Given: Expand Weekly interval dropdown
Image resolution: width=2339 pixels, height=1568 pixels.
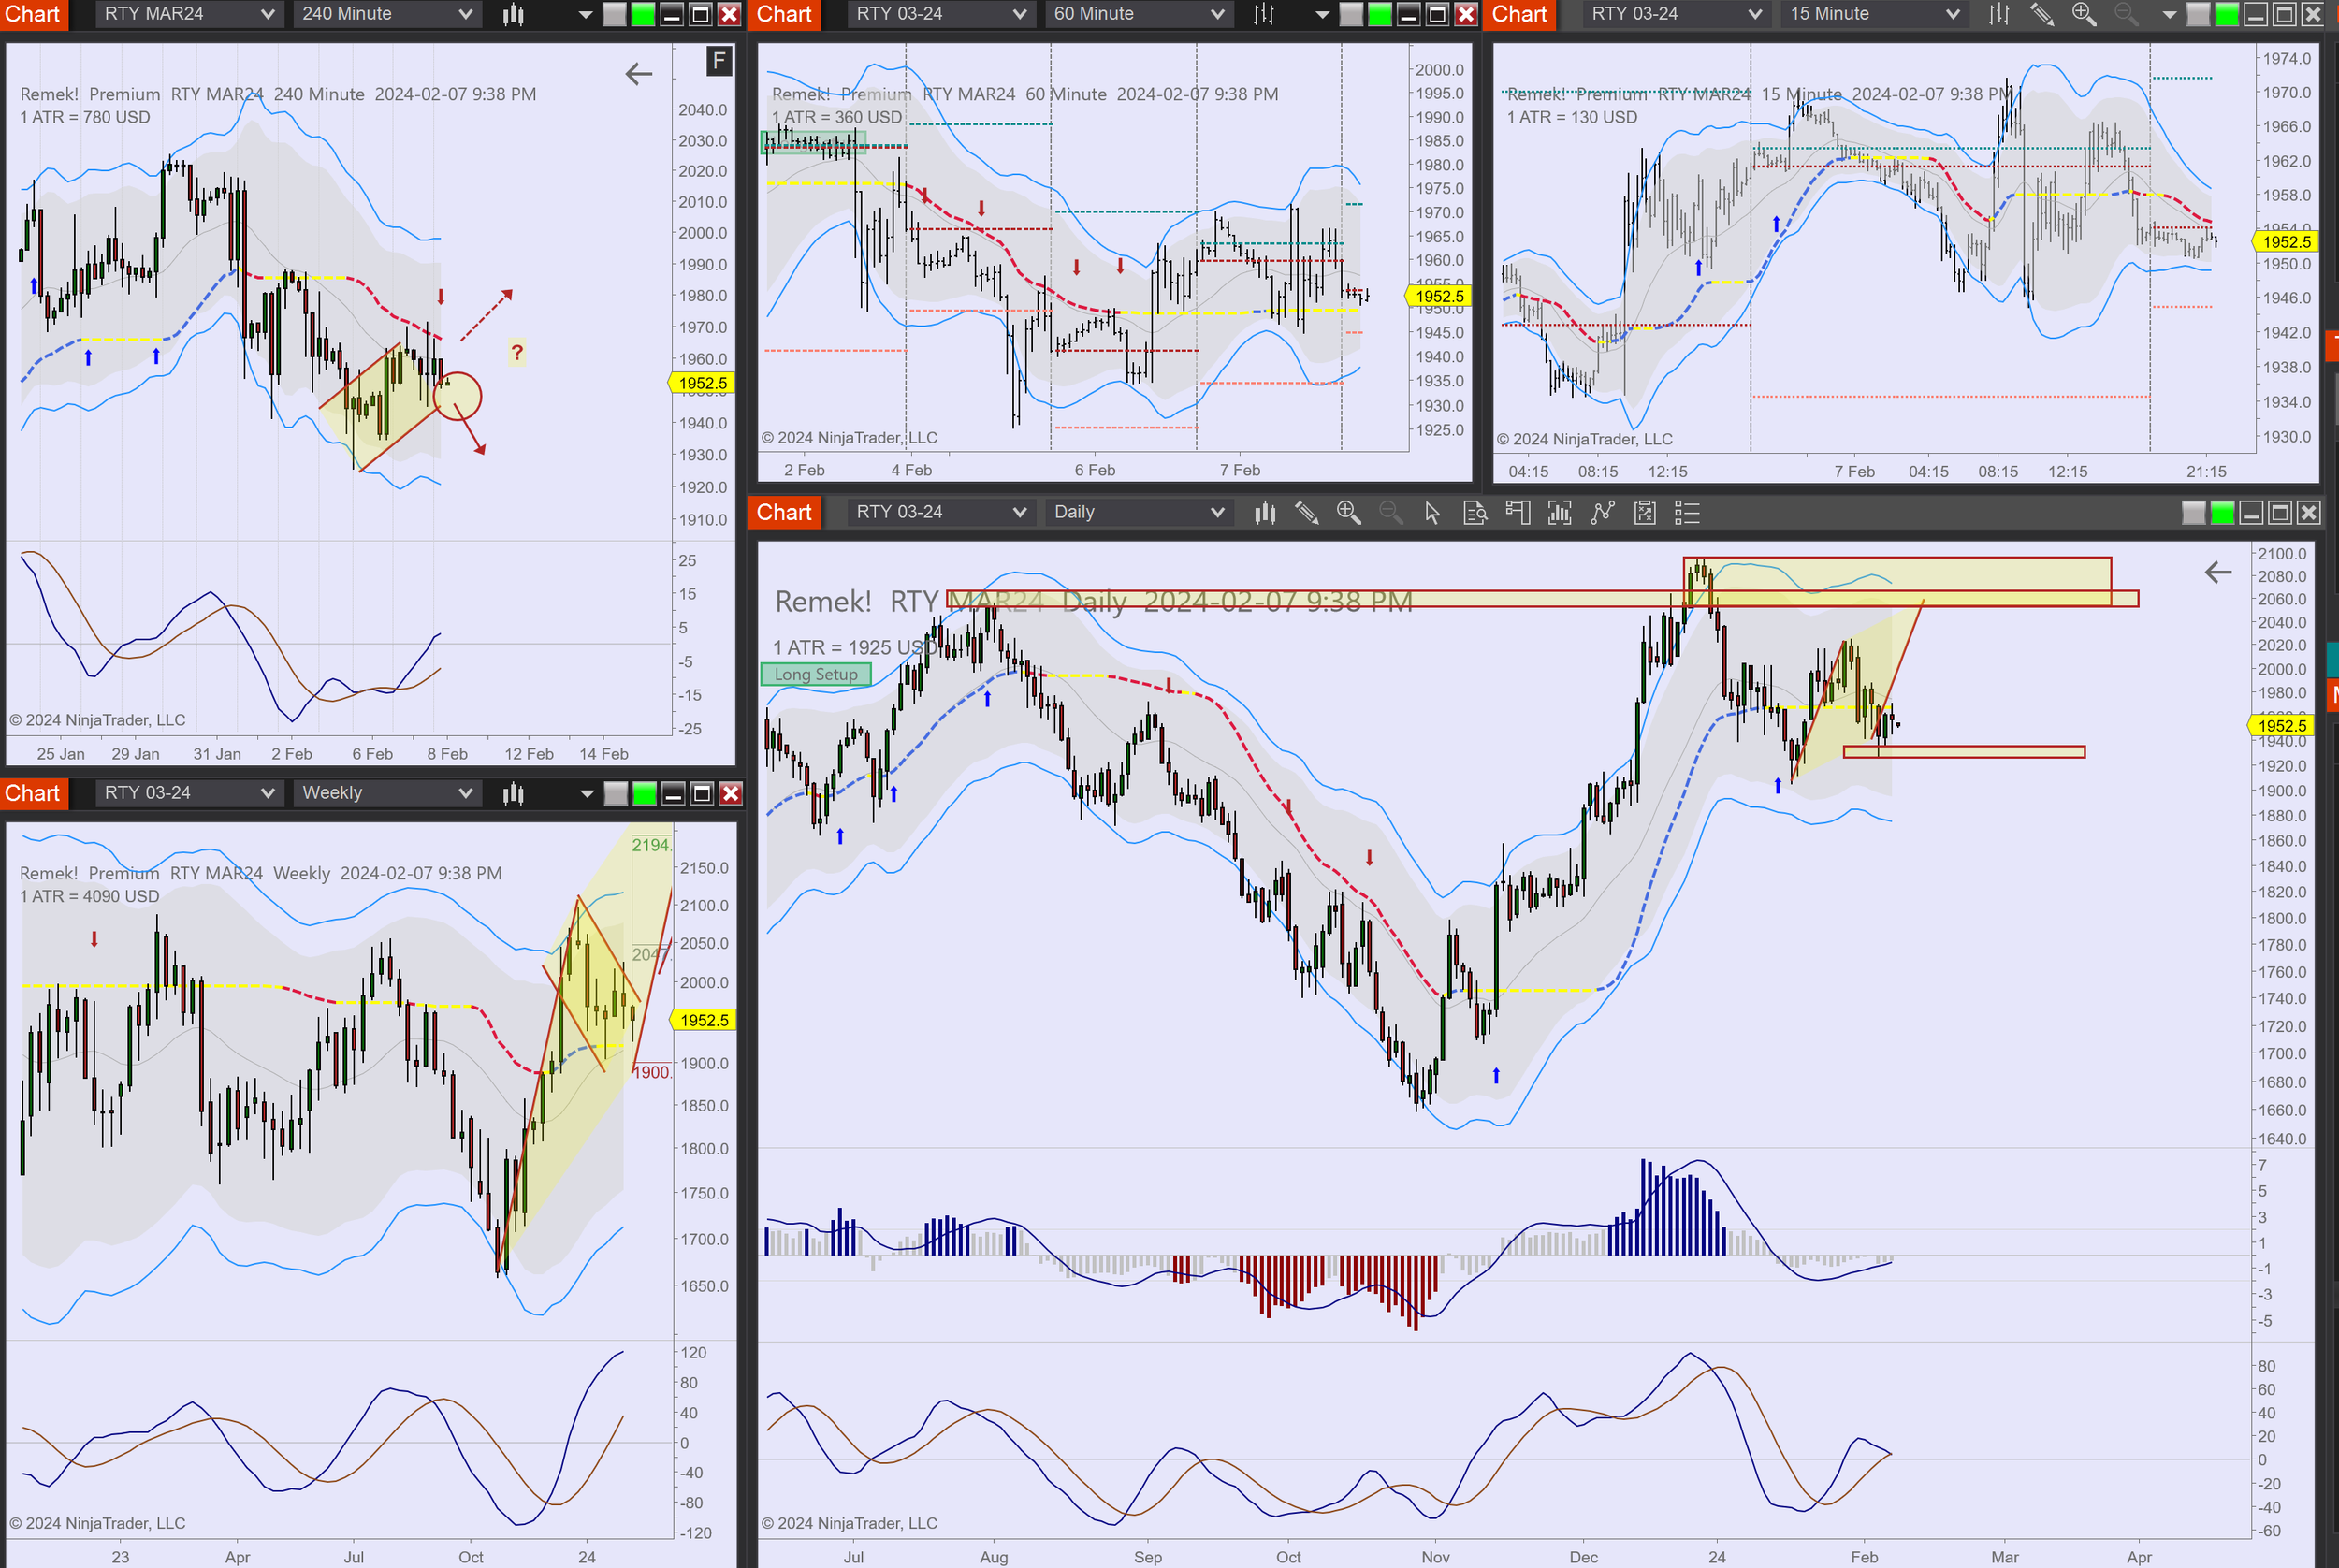Looking at the screenshot, I should pos(386,793).
